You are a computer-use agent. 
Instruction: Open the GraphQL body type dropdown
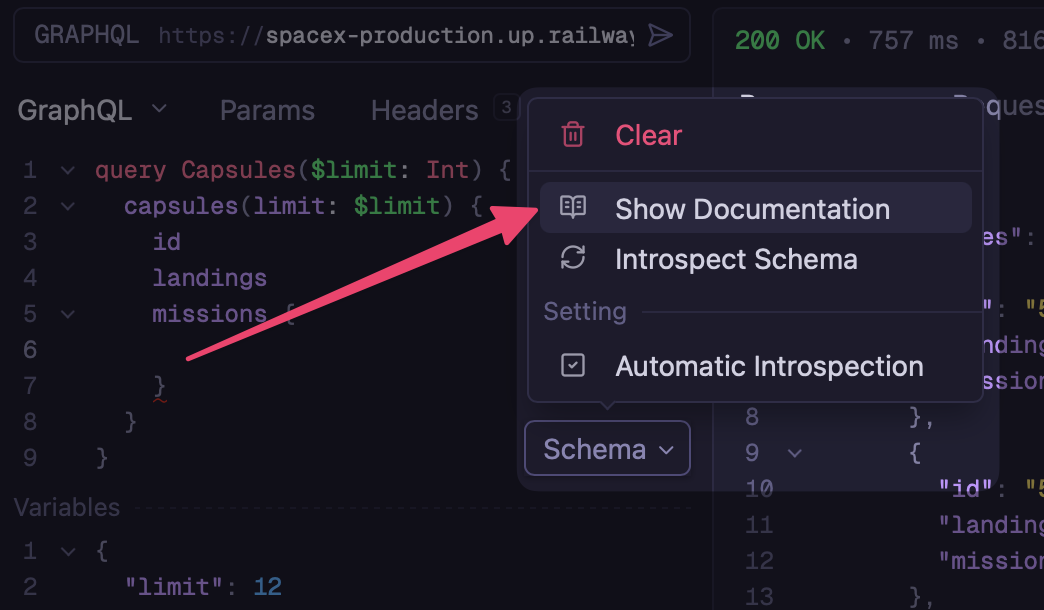coord(92,110)
